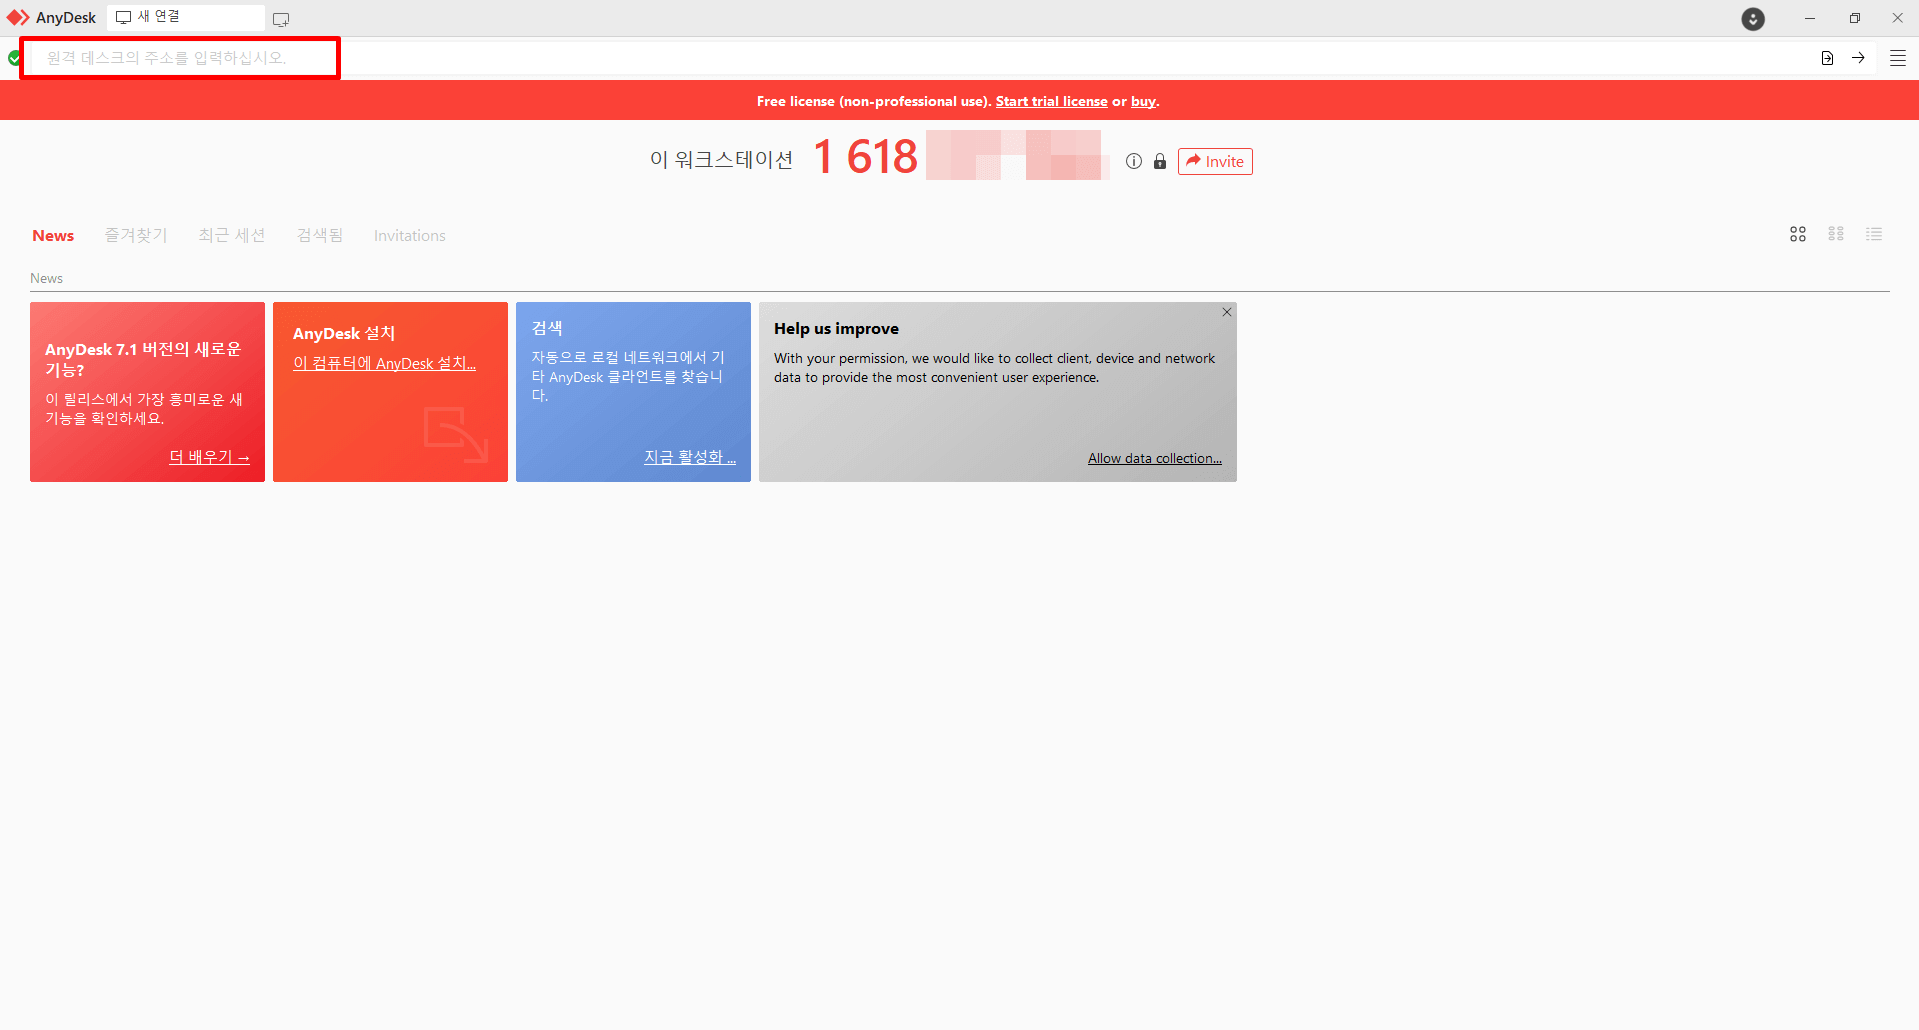
Task: Open the hamburger main menu
Action: tap(1897, 58)
